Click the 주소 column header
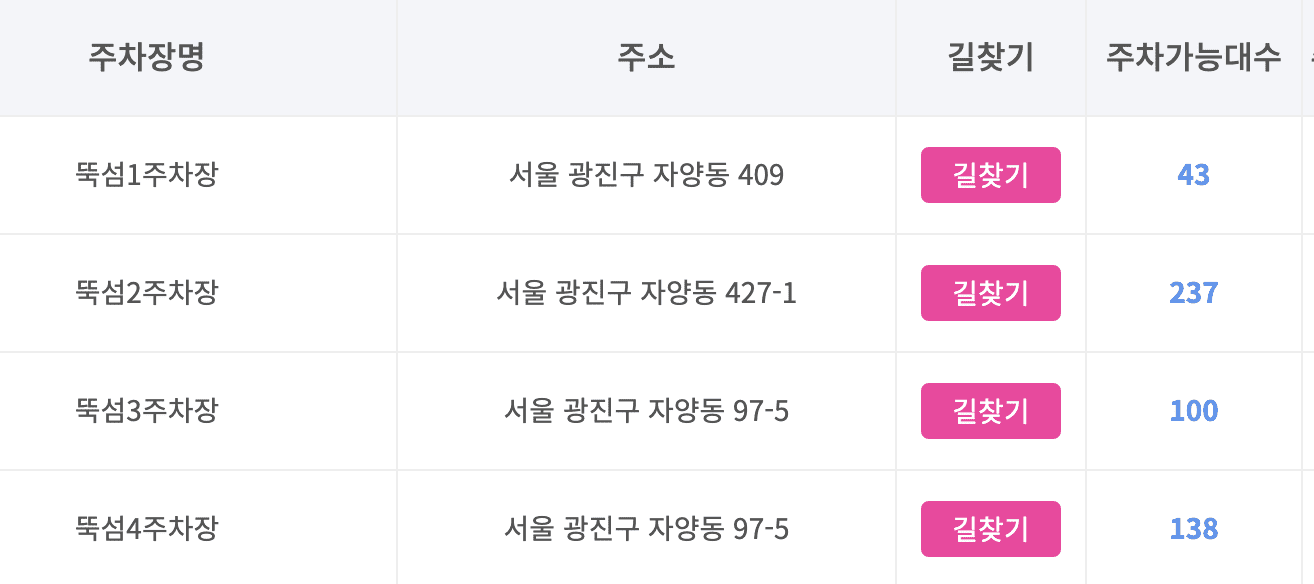This screenshot has width=1314, height=584. point(646,57)
